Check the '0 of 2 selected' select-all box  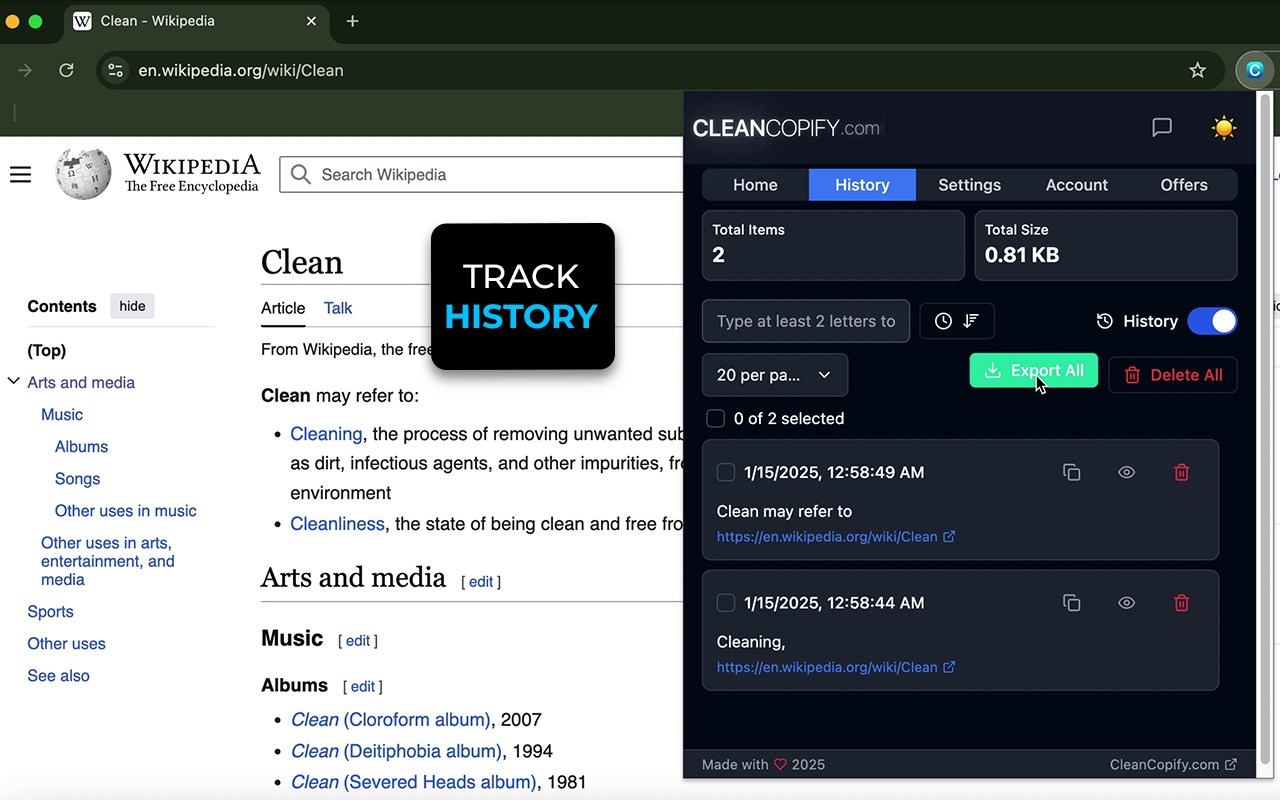point(716,418)
